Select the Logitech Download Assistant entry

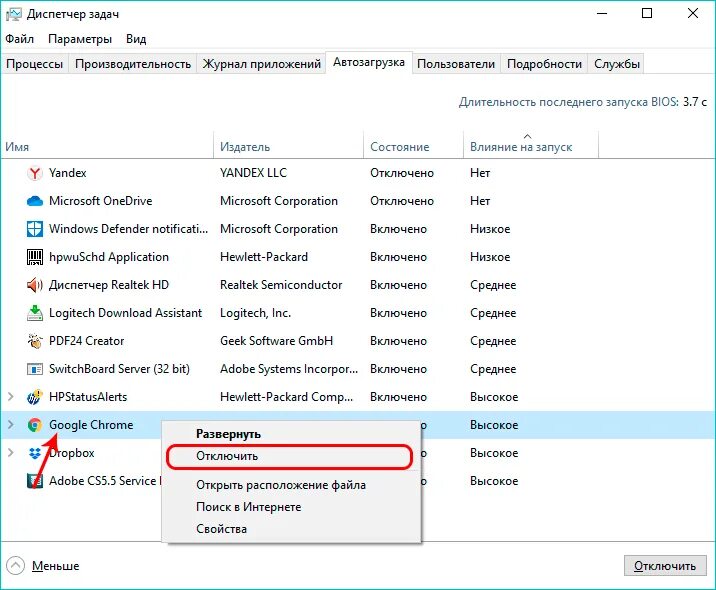[x=125, y=313]
